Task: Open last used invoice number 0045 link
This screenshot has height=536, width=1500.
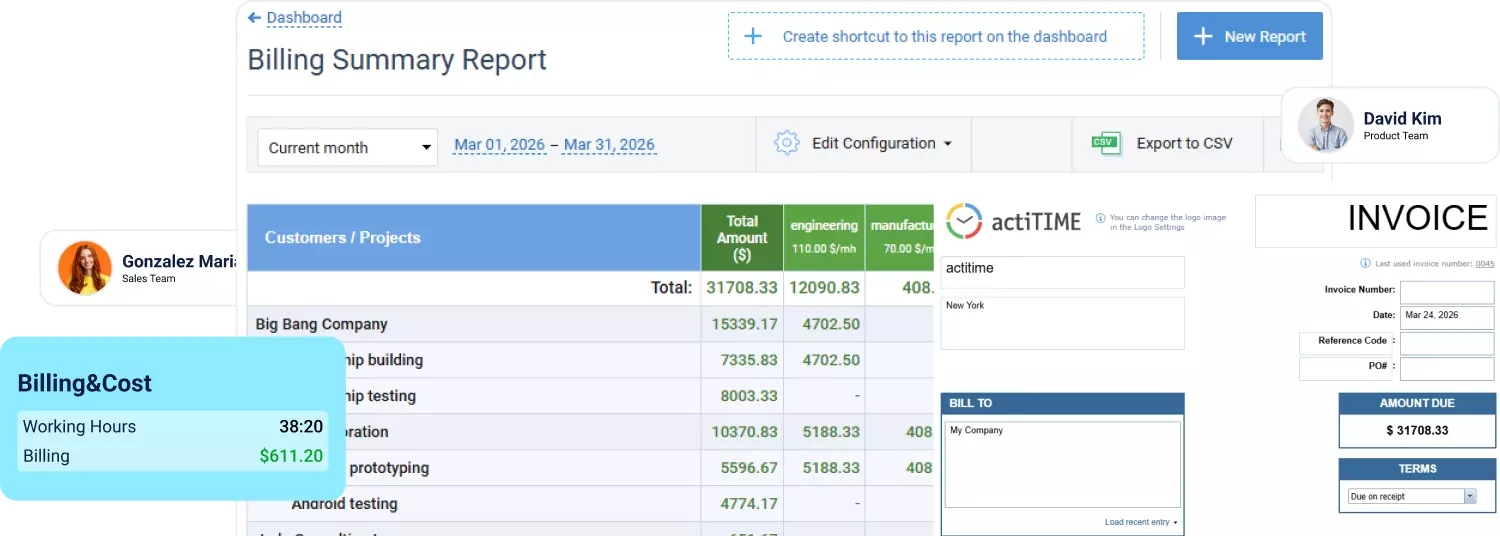Action: [x=1484, y=264]
